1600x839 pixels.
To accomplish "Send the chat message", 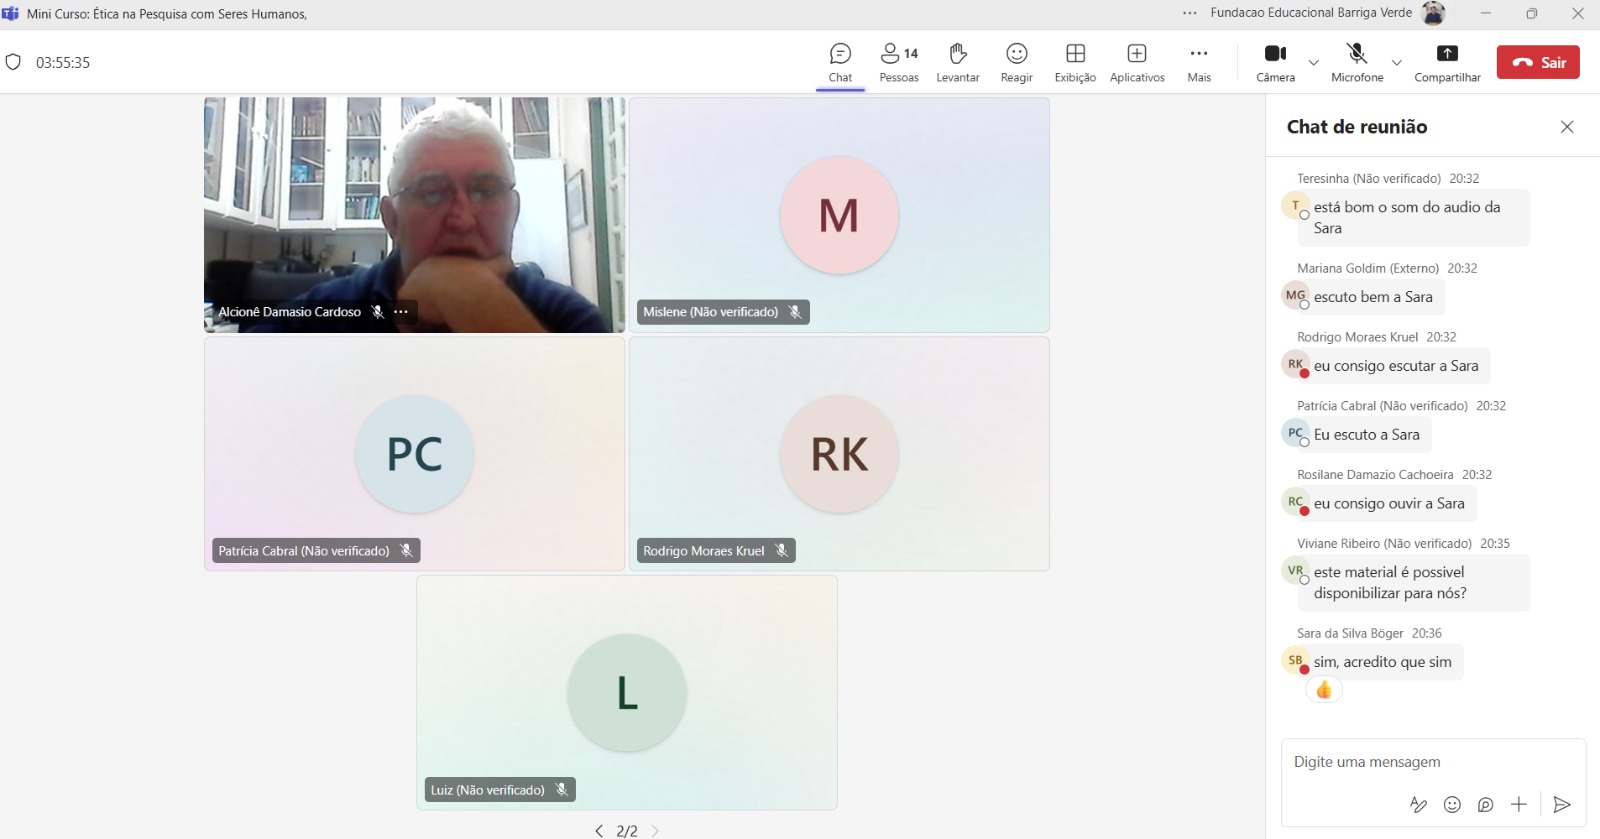I will [x=1562, y=804].
